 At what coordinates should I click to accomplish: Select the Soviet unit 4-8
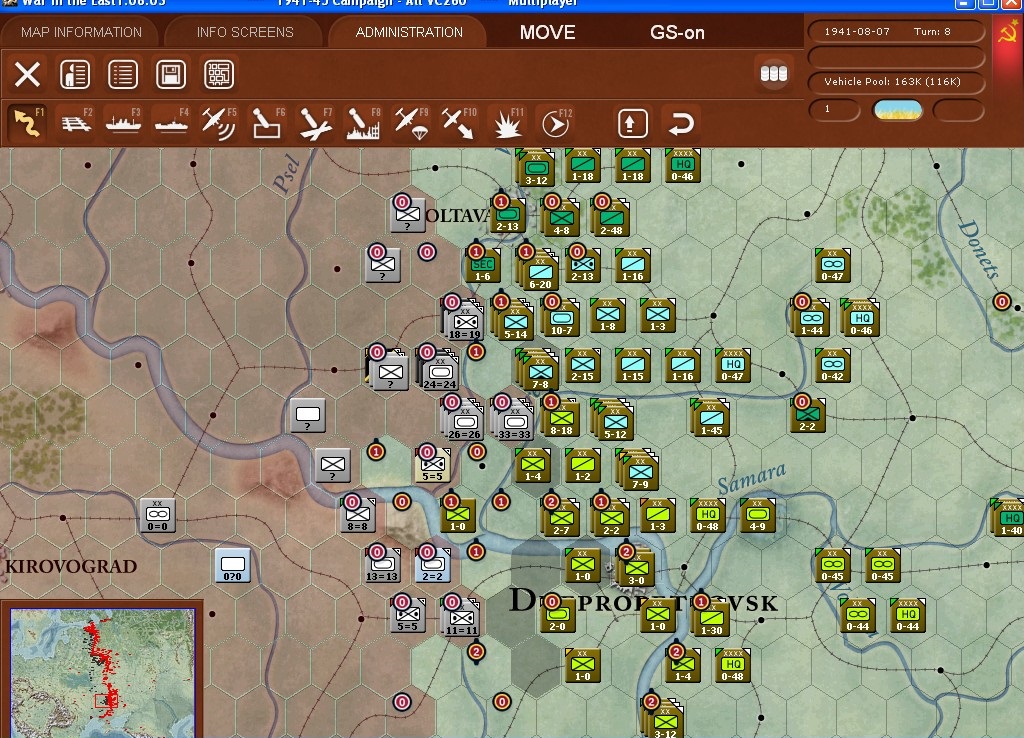point(561,217)
